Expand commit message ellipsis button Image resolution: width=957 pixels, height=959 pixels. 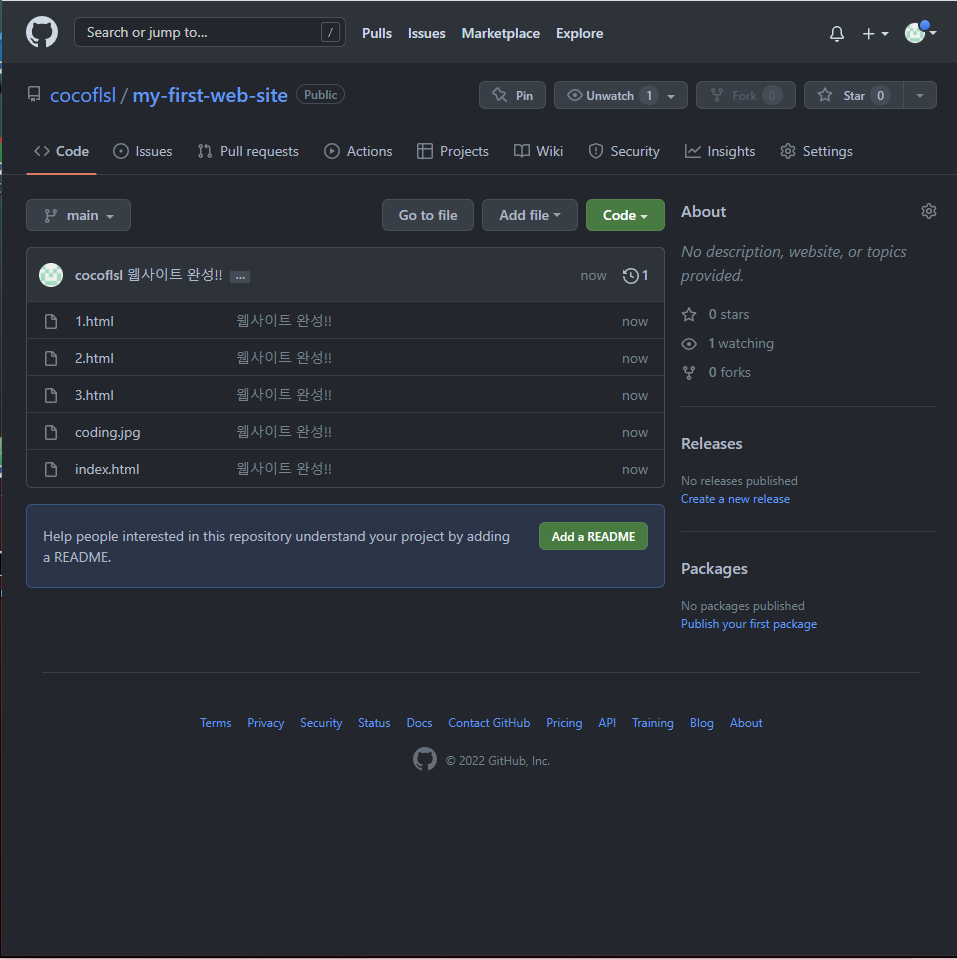[240, 277]
